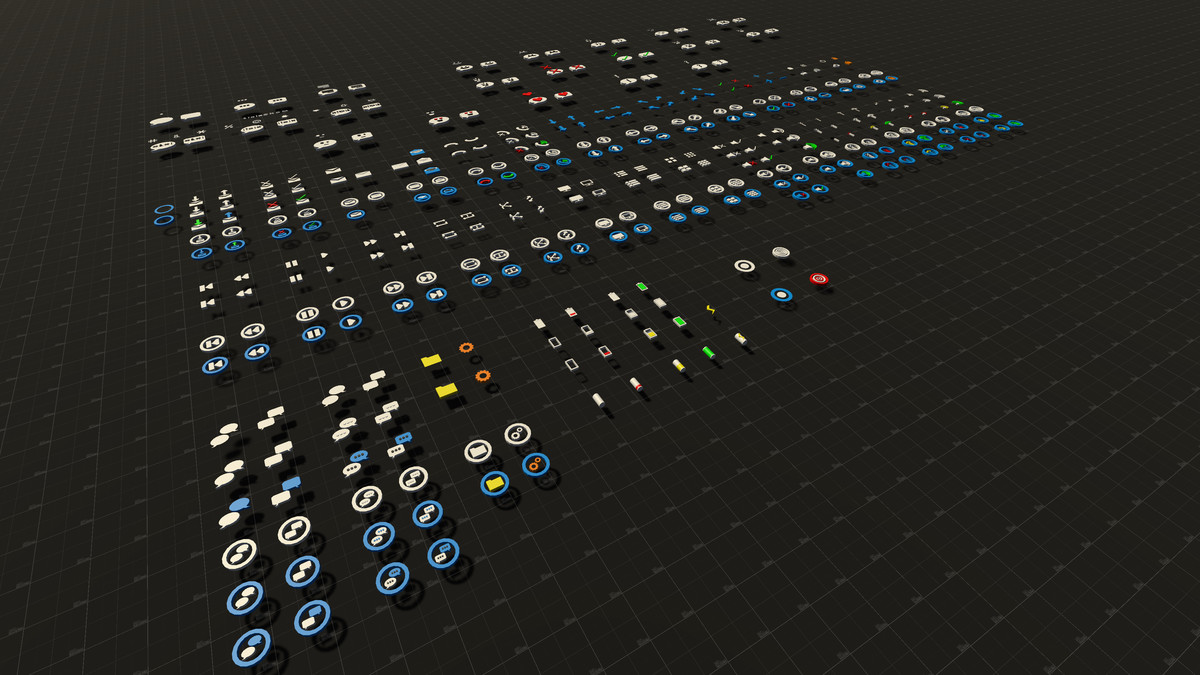This screenshot has width=1200, height=675.
Task: Click the blue-ringed rewind icon
Action: click(257, 352)
